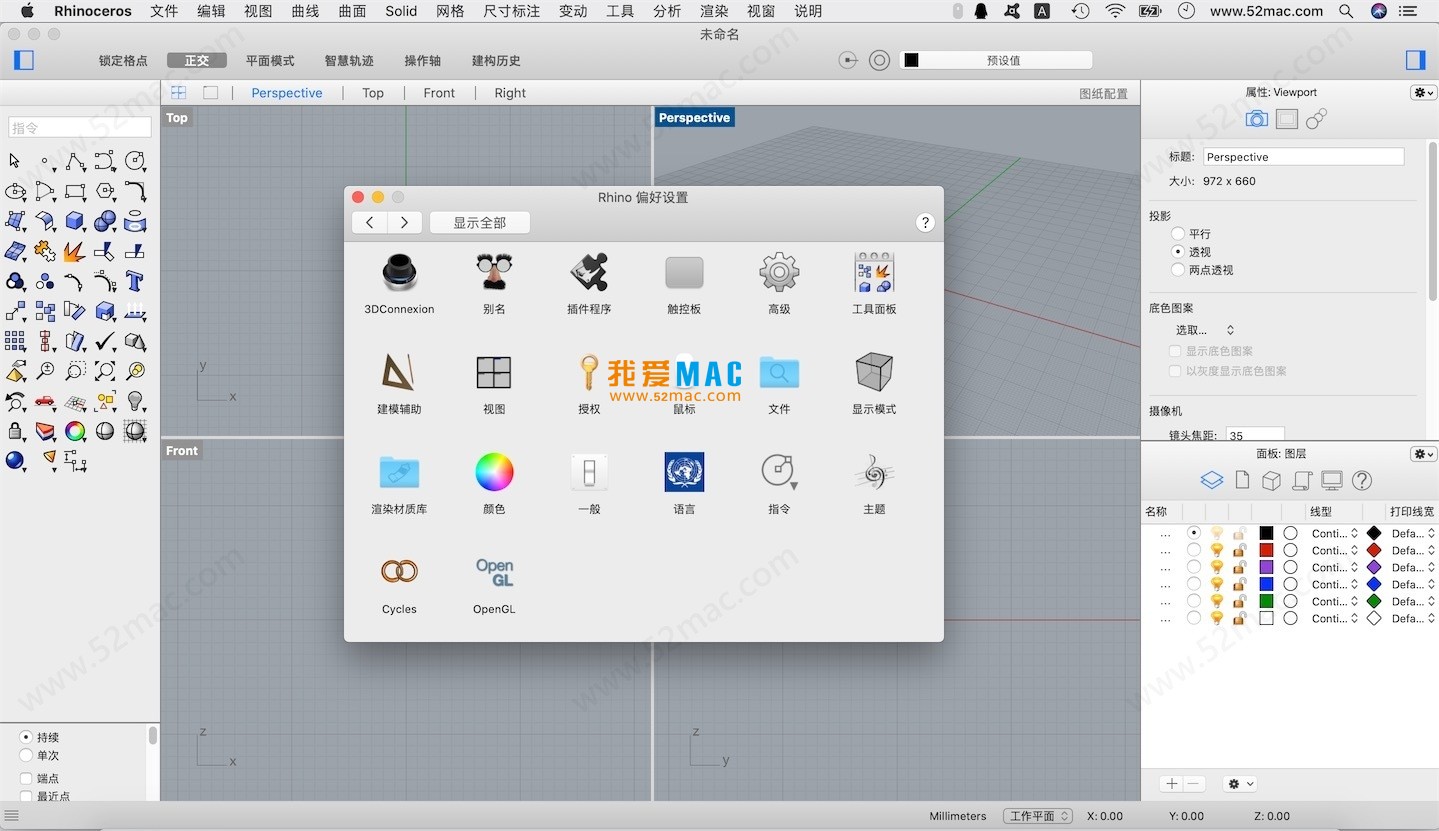Toggle the lock on the green layer
Screen dimensions: 1439x831
pyautogui.click(x=1239, y=601)
